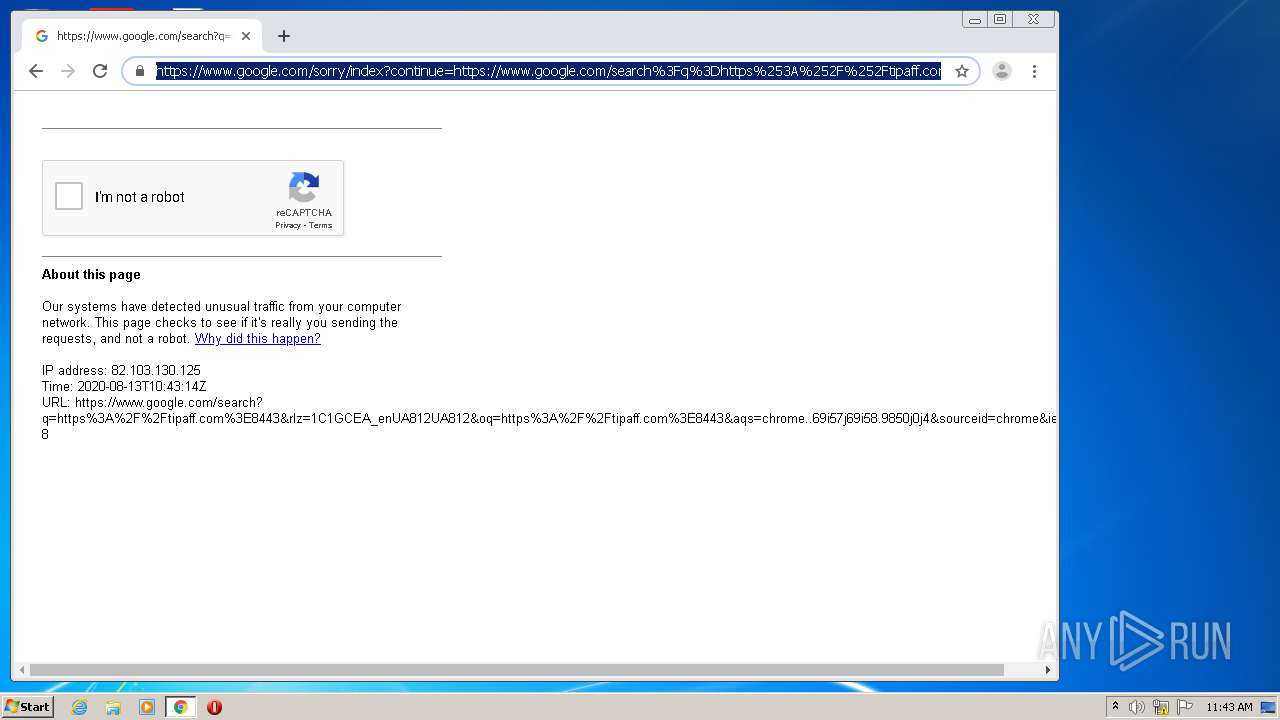Bookmark this page with the star
The image size is (1280, 720).
(962, 71)
